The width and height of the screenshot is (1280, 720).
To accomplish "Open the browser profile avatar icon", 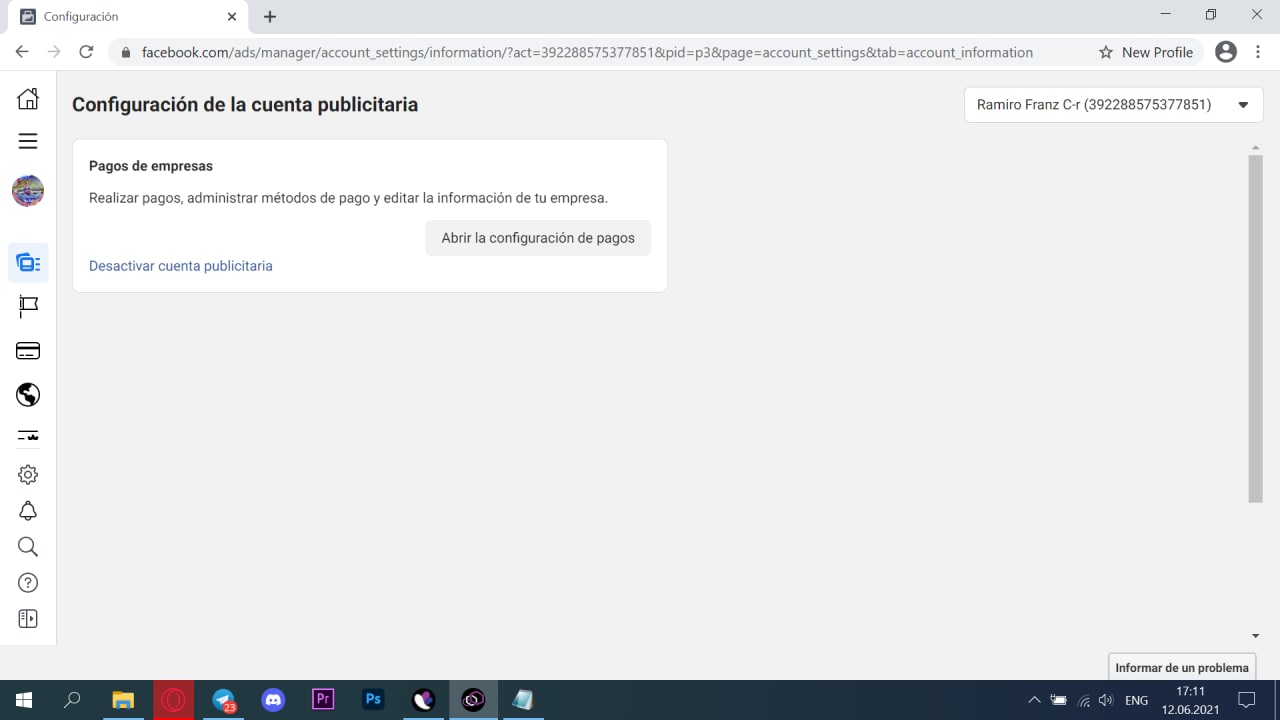I will pyautogui.click(x=1226, y=52).
